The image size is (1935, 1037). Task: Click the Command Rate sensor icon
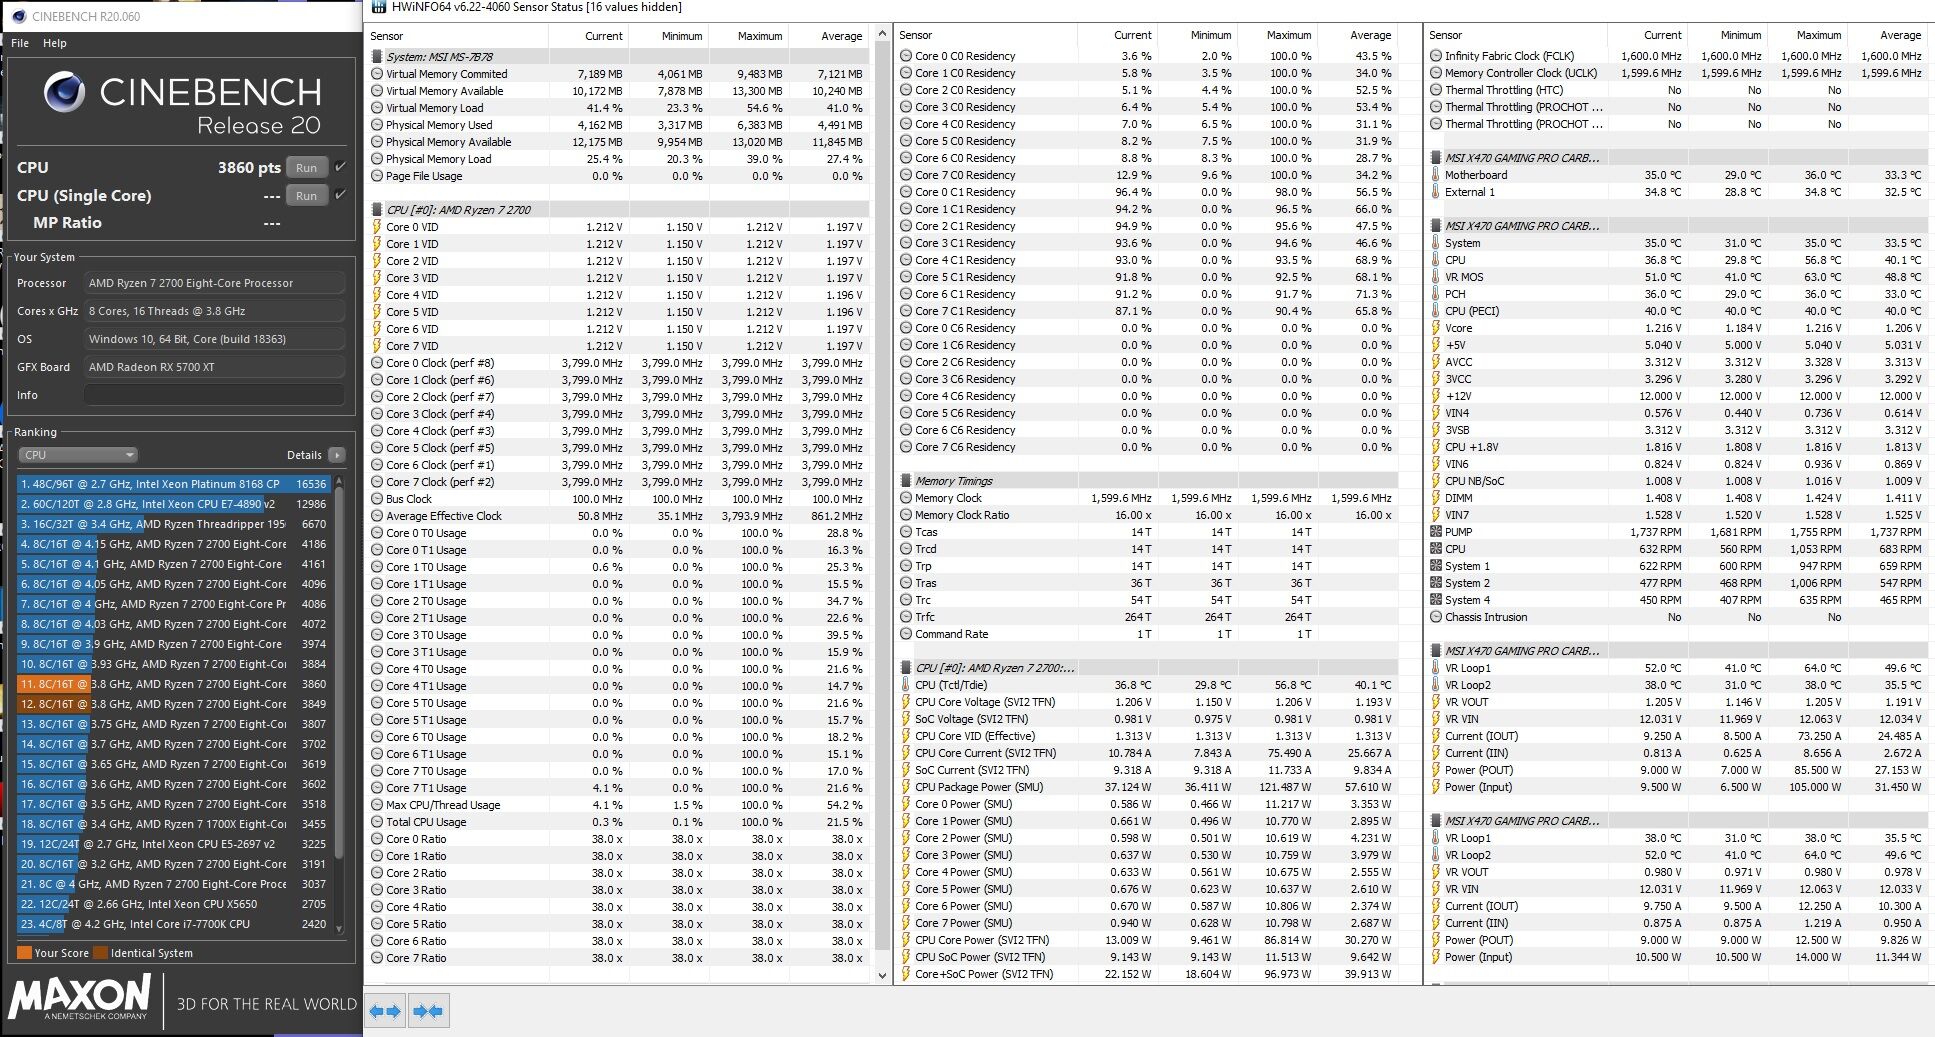pos(906,634)
